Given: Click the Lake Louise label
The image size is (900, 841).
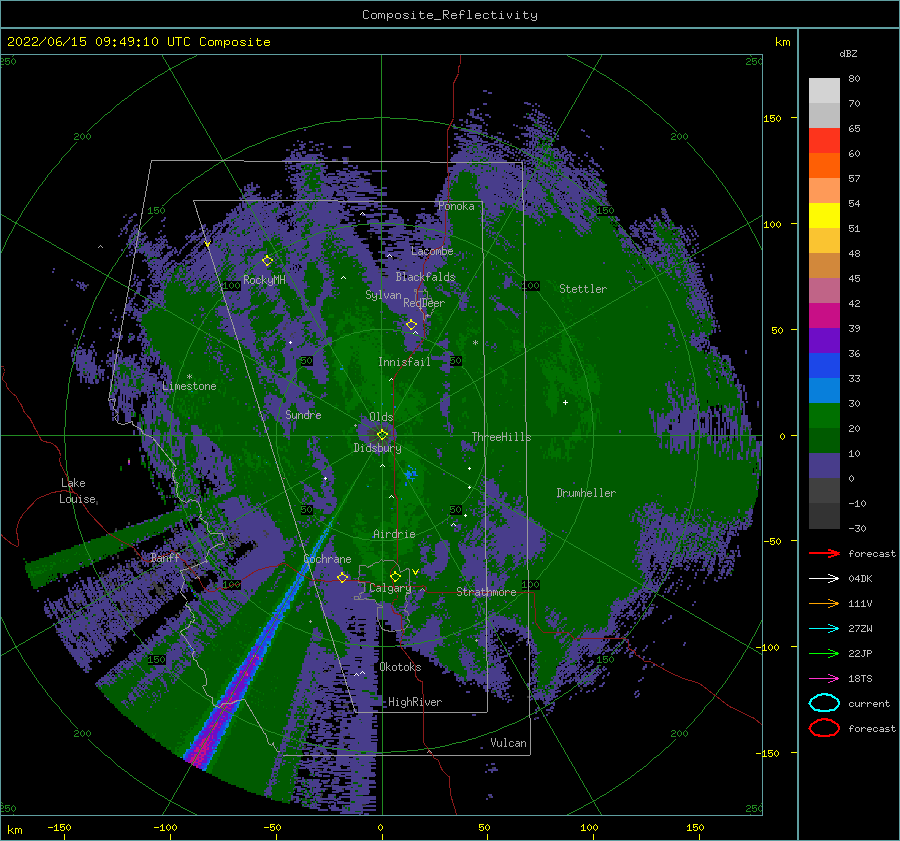Looking at the screenshot, I should click(78, 491).
